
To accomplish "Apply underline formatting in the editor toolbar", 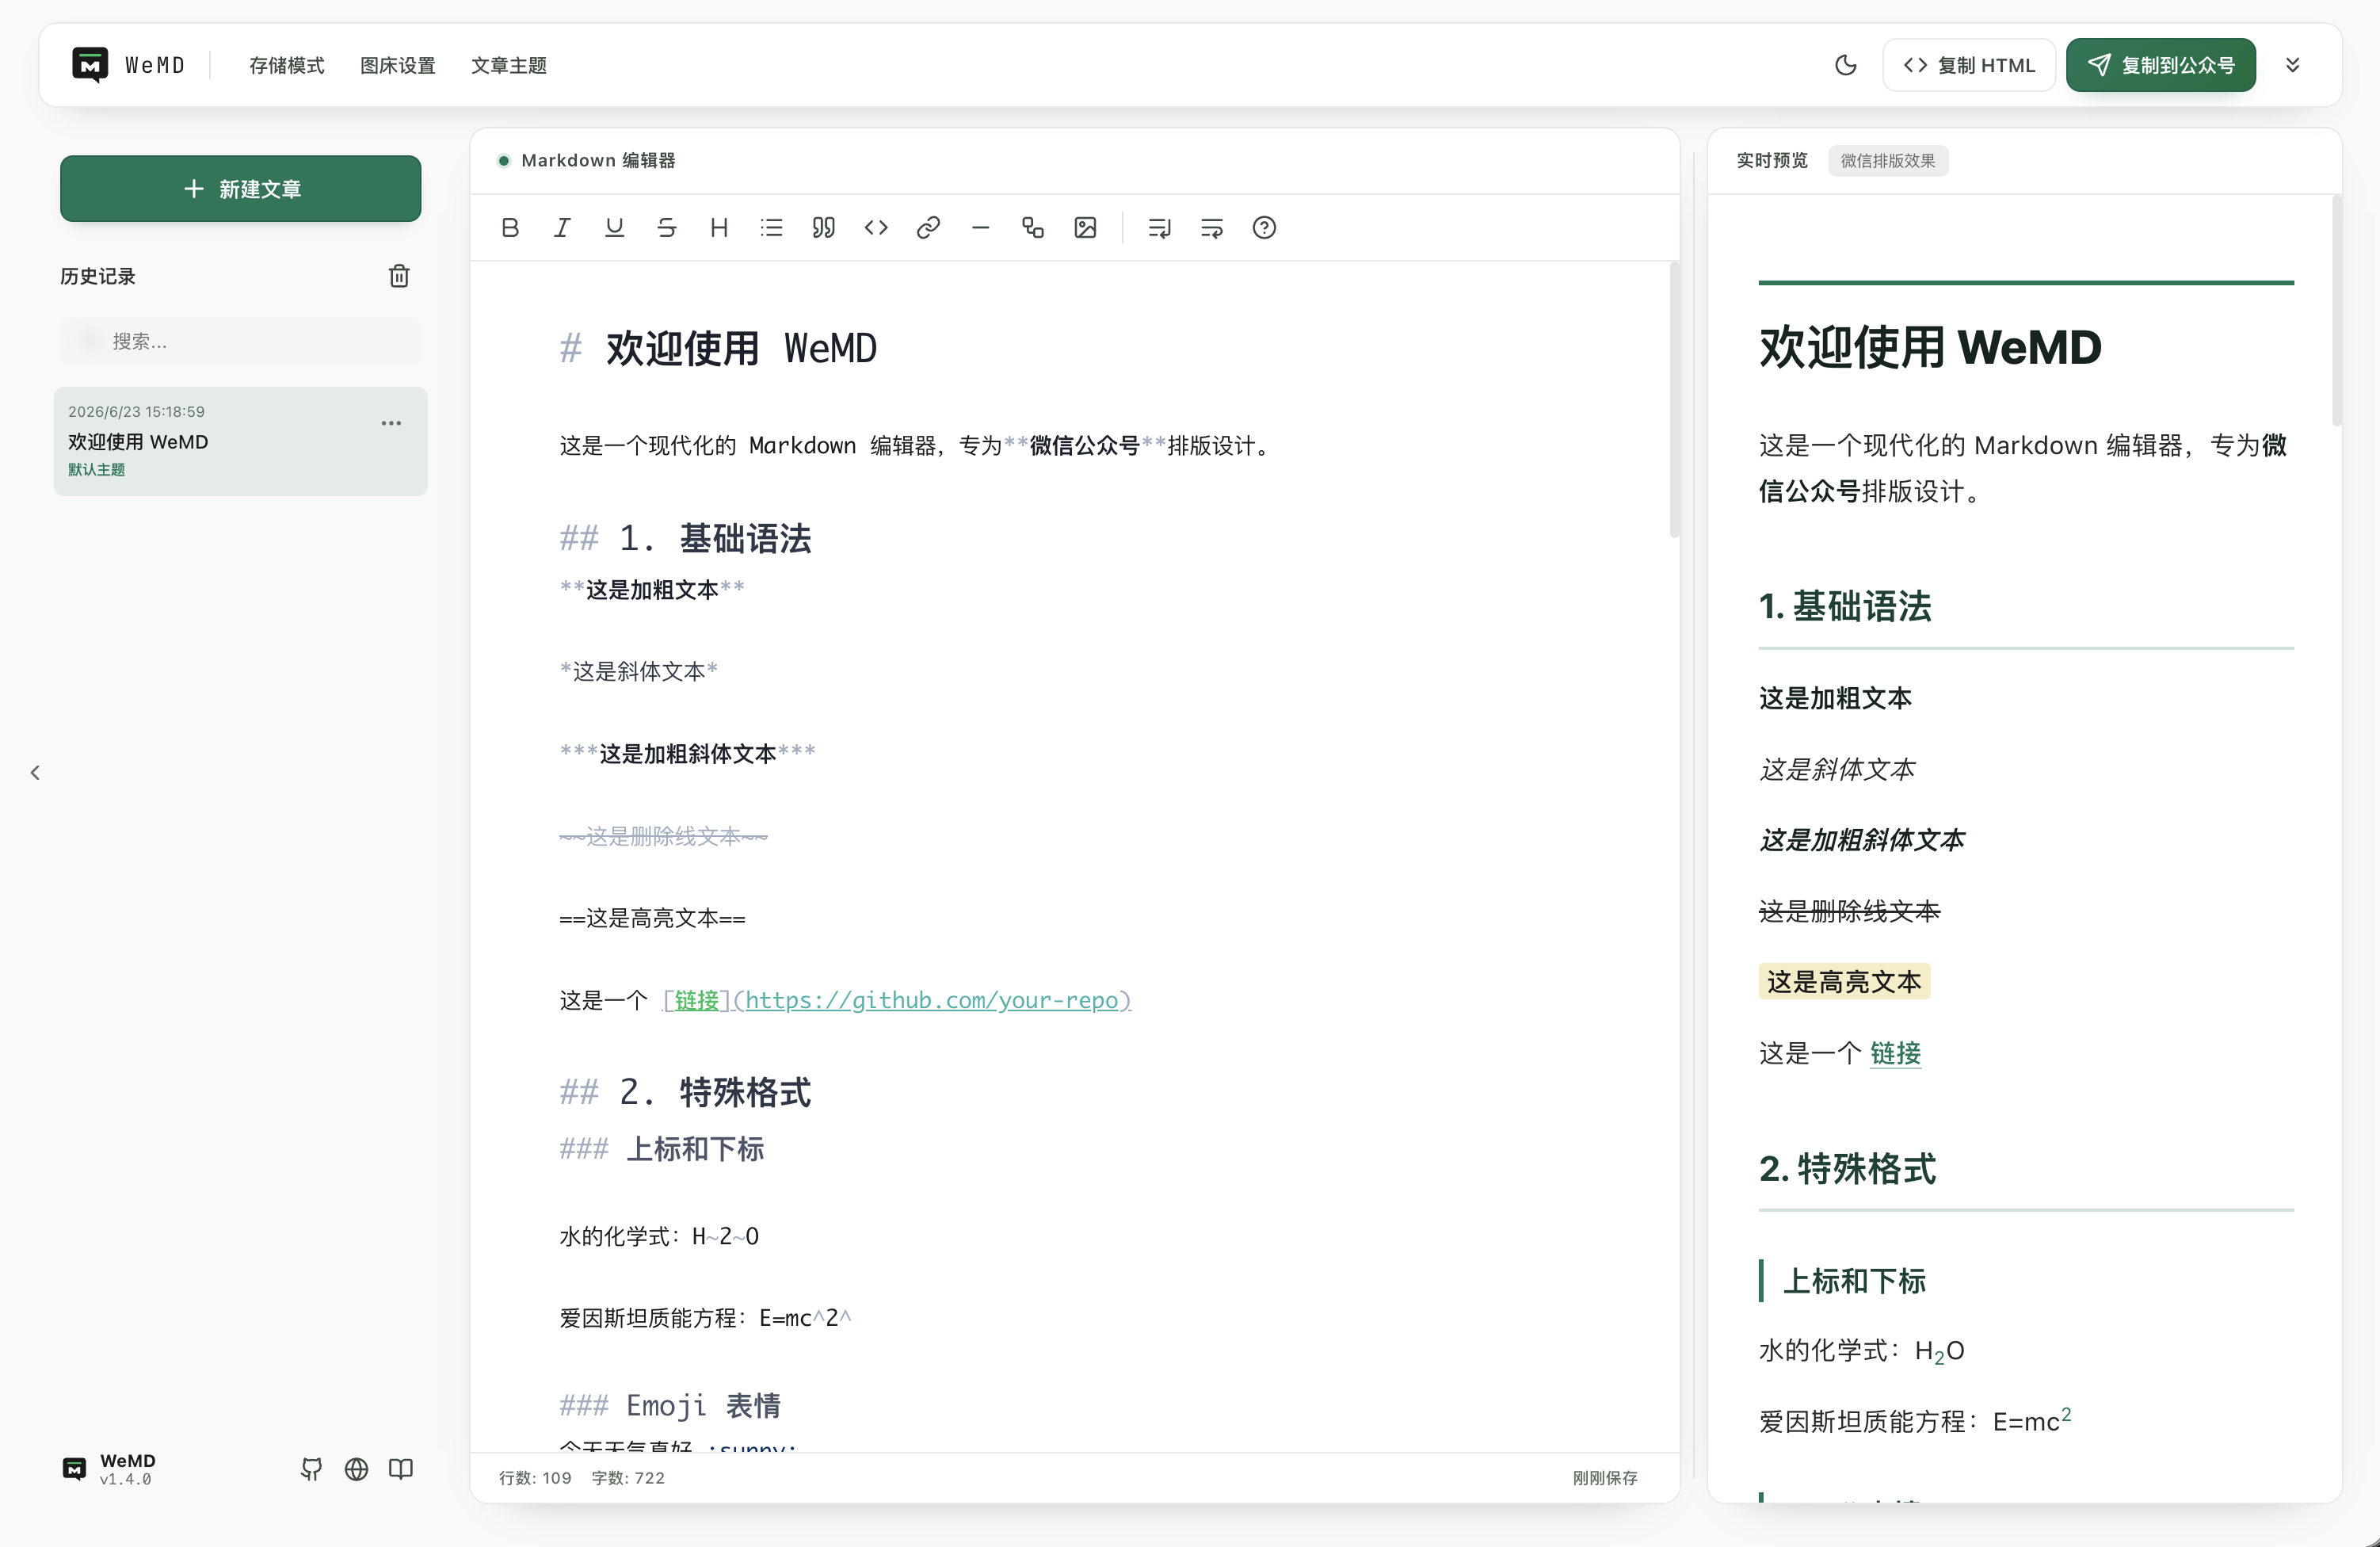I will (614, 228).
